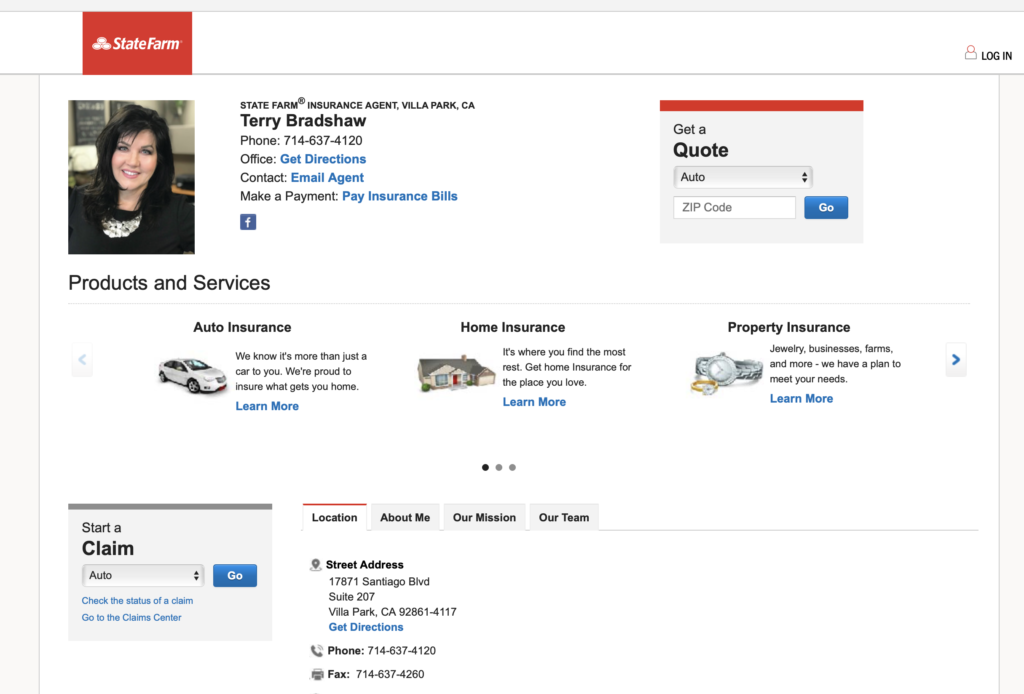Open the agent's Facebook page icon
Image resolution: width=1024 pixels, height=694 pixels.
click(x=248, y=222)
